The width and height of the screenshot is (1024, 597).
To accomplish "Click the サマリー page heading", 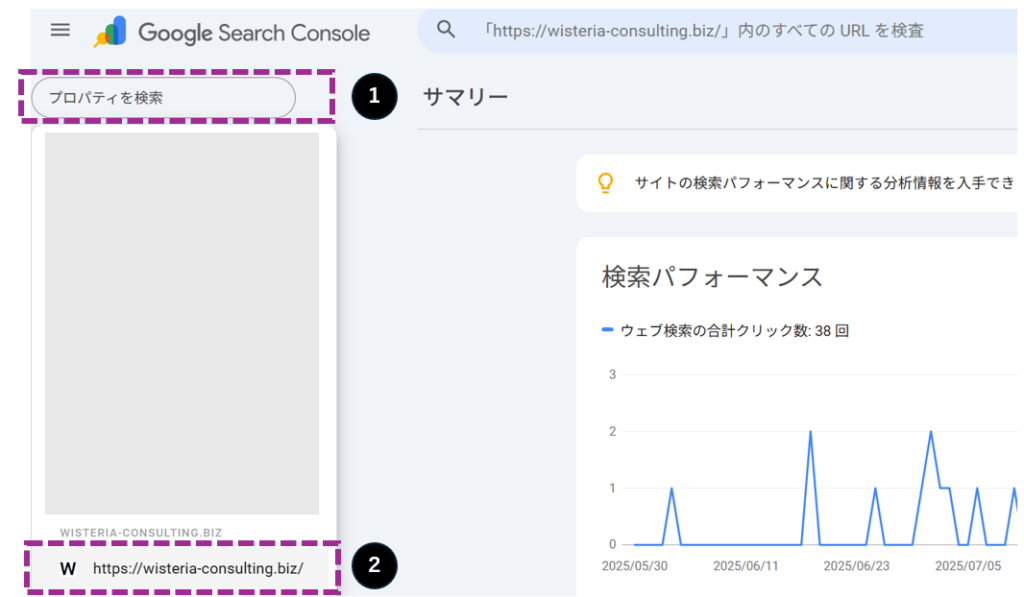I will (466, 97).
